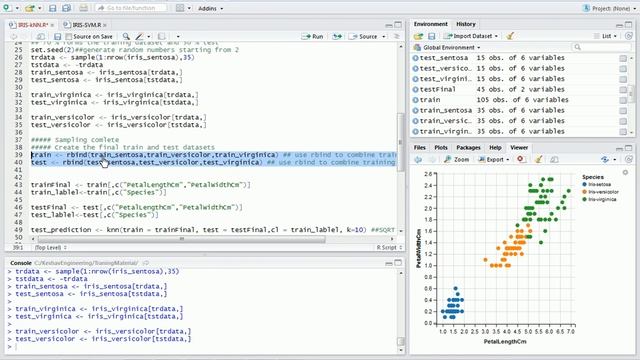The width and height of the screenshot is (640, 360).
Task: Go back in the Viewer pane
Action: coord(418,160)
